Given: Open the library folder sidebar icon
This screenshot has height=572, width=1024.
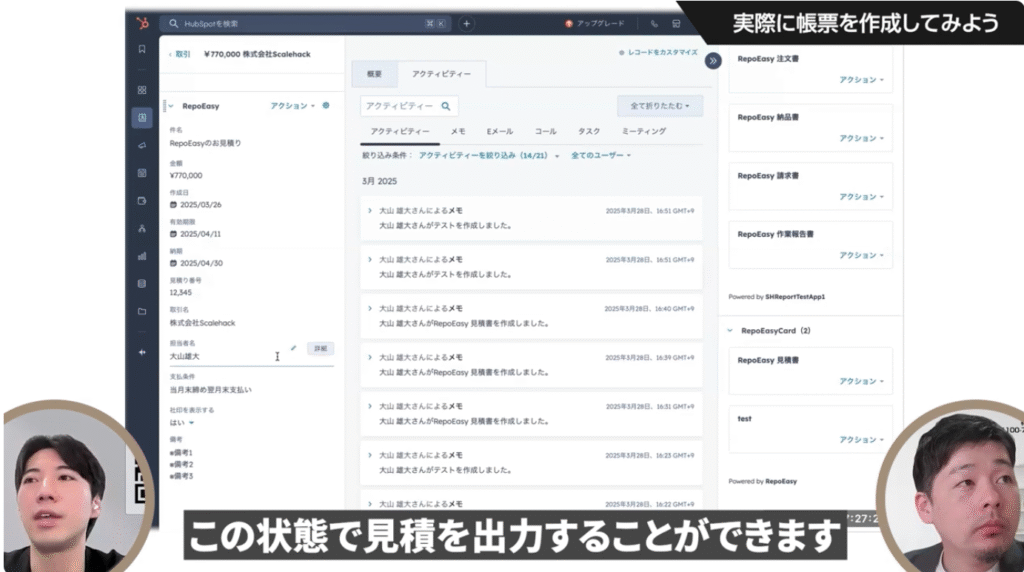Looking at the screenshot, I should (142, 311).
